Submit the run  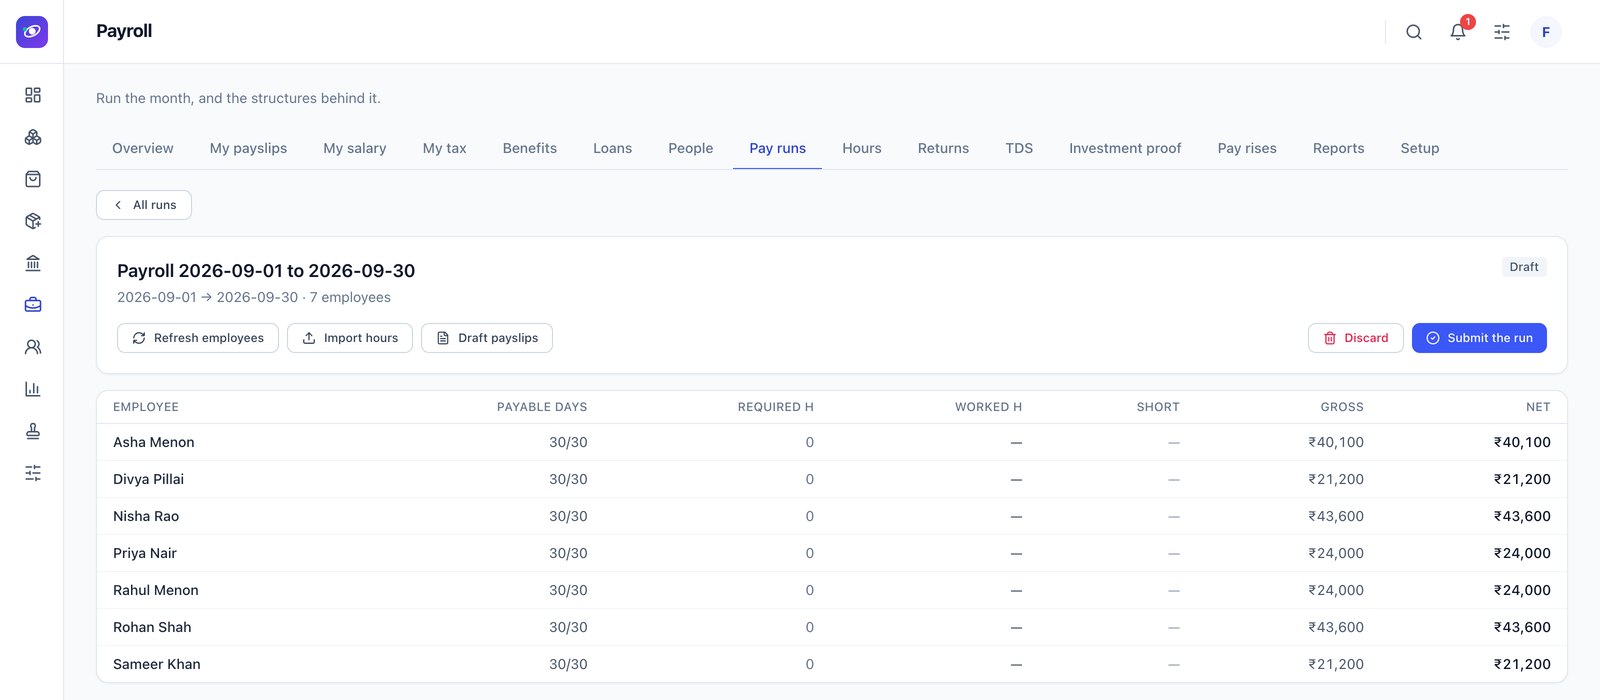pyautogui.click(x=1479, y=338)
